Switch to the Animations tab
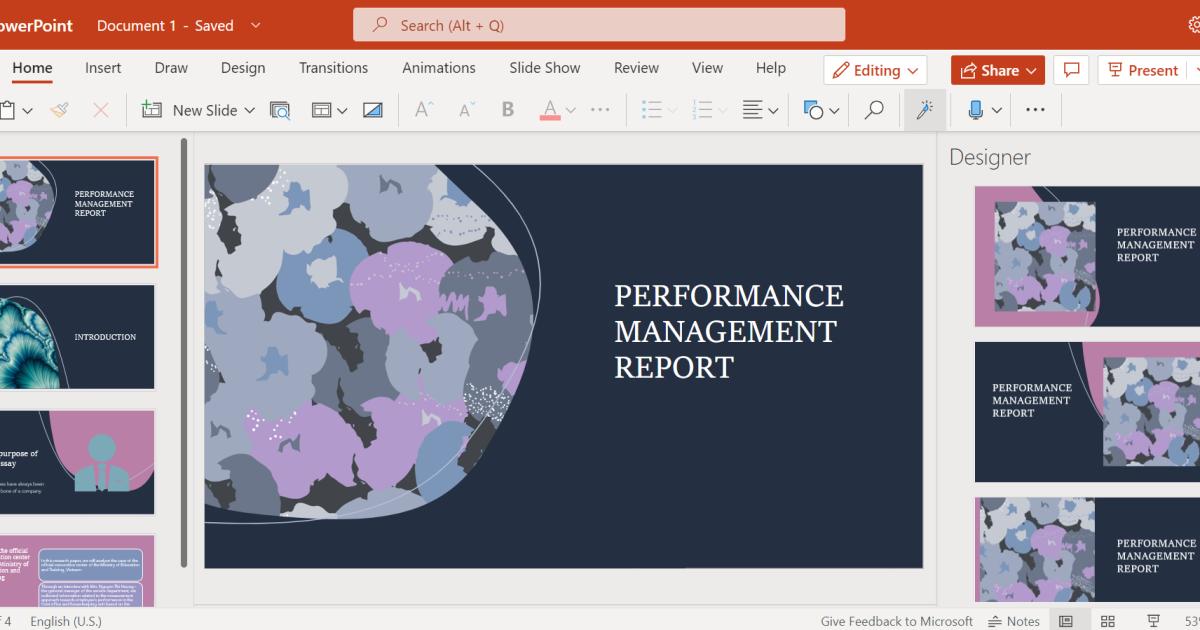The width and height of the screenshot is (1200, 630). coord(438,67)
